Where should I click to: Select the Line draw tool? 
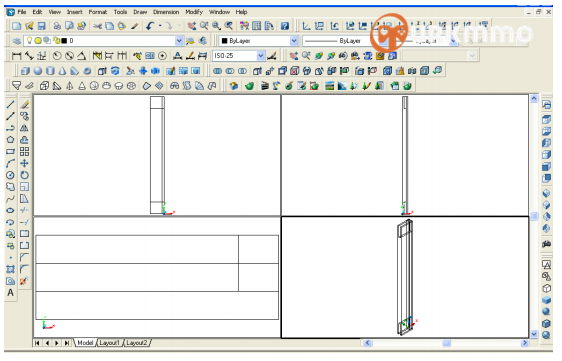10,105
